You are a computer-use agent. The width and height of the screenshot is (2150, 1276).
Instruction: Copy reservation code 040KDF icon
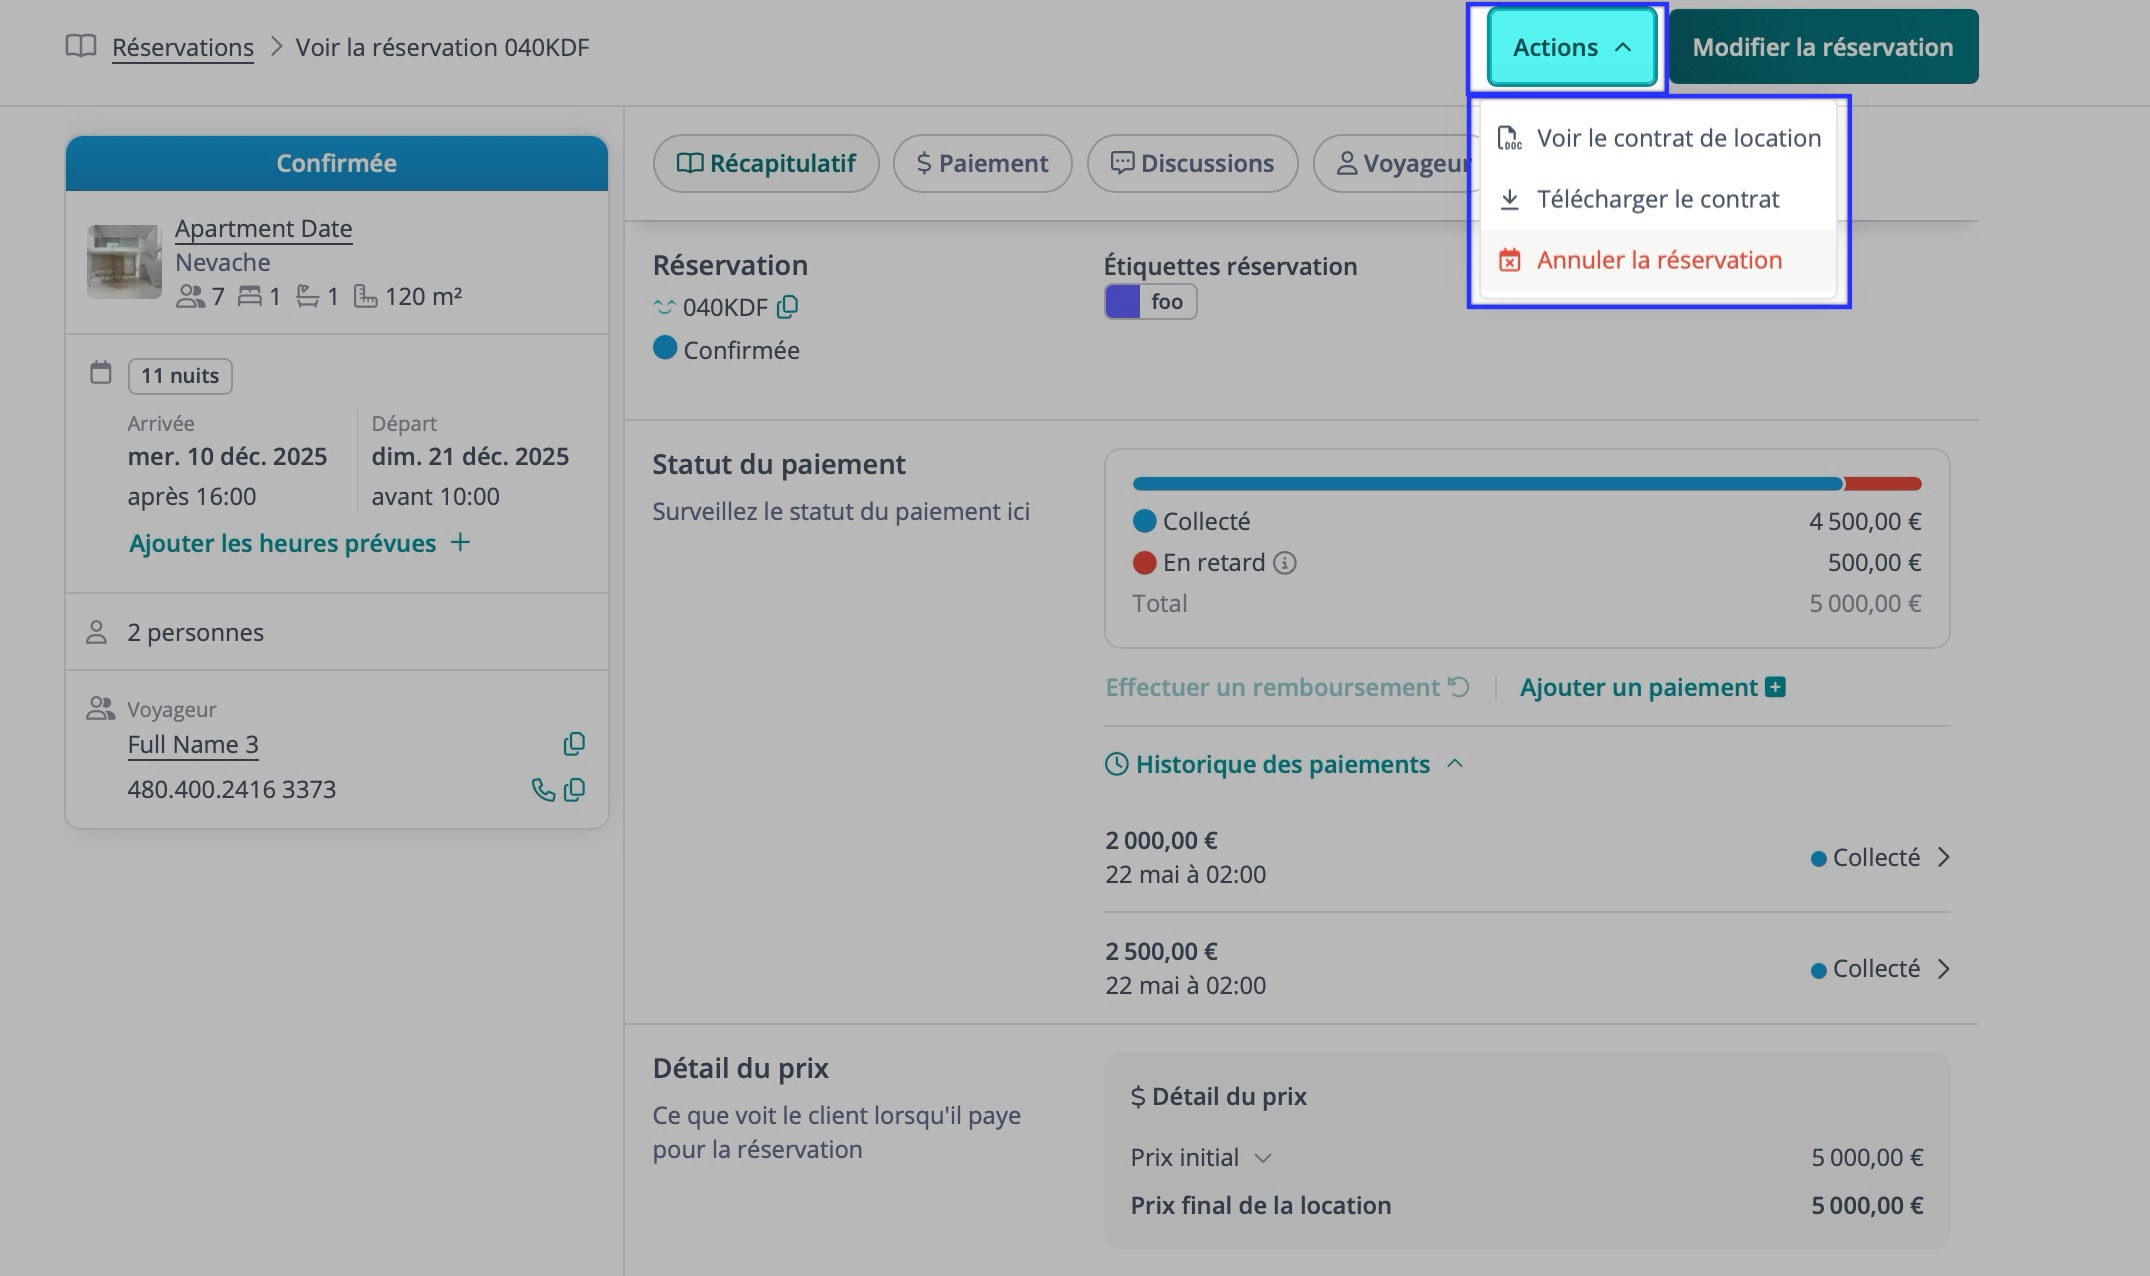tap(788, 307)
